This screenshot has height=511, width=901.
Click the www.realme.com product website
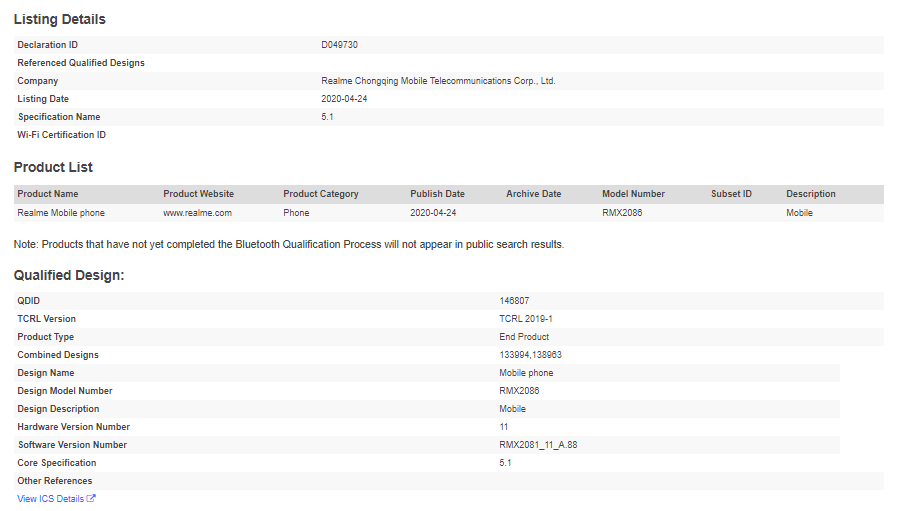click(x=197, y=213)
